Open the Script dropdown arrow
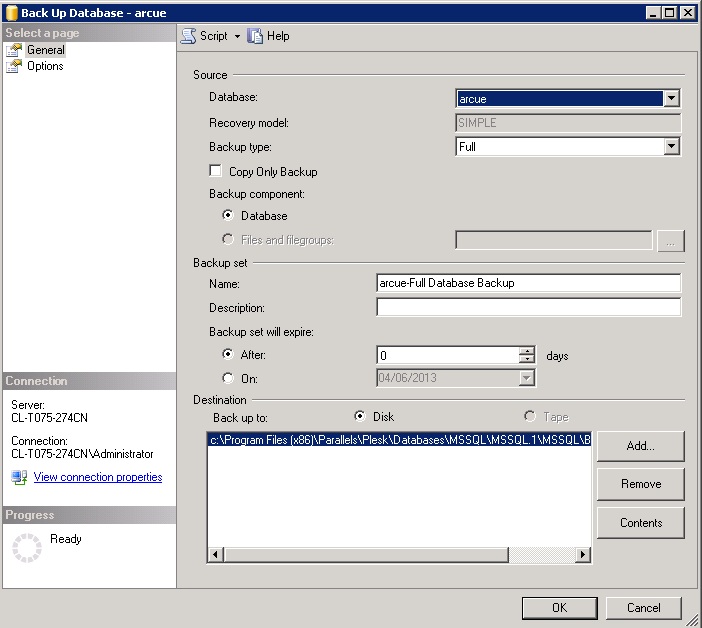The width and height of the screenshot is (702, 628). tap(237, 36)
